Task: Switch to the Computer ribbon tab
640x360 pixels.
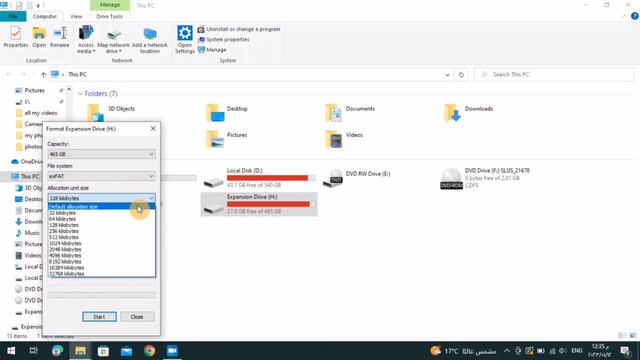Action: tap(44, 16)
